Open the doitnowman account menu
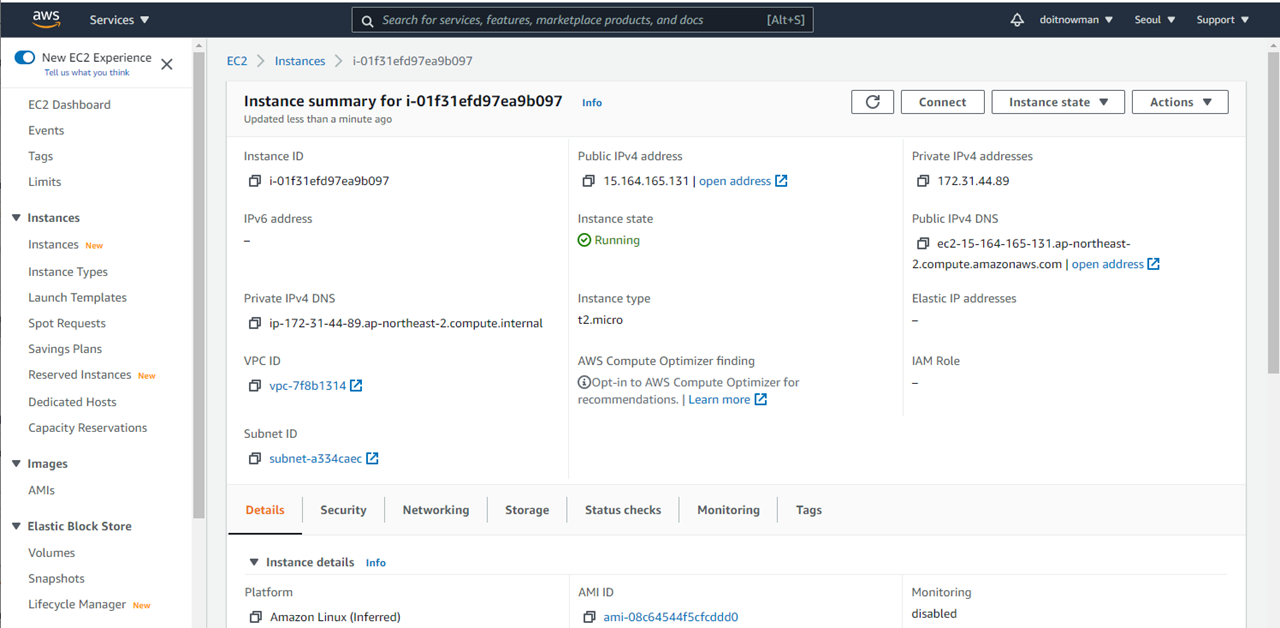This screenshot has height=628, width=1280. [1076, 20]
